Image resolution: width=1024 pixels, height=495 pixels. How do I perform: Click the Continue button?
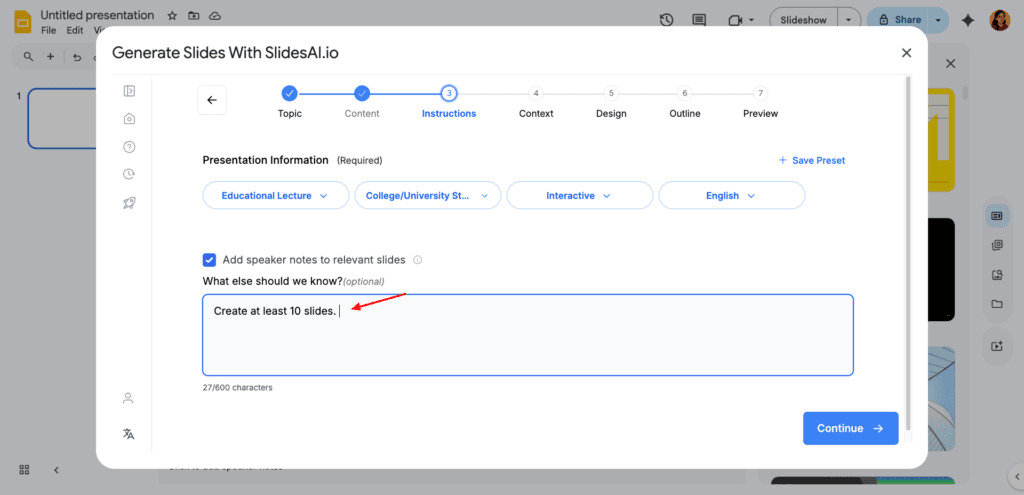pos(850,428)
